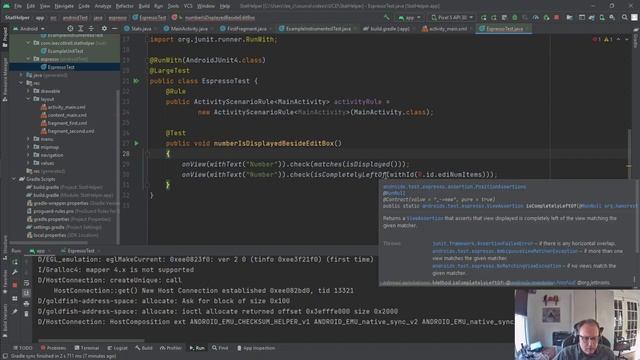
Task: Open the project view Android dropdown
Action: pos(29,29)
